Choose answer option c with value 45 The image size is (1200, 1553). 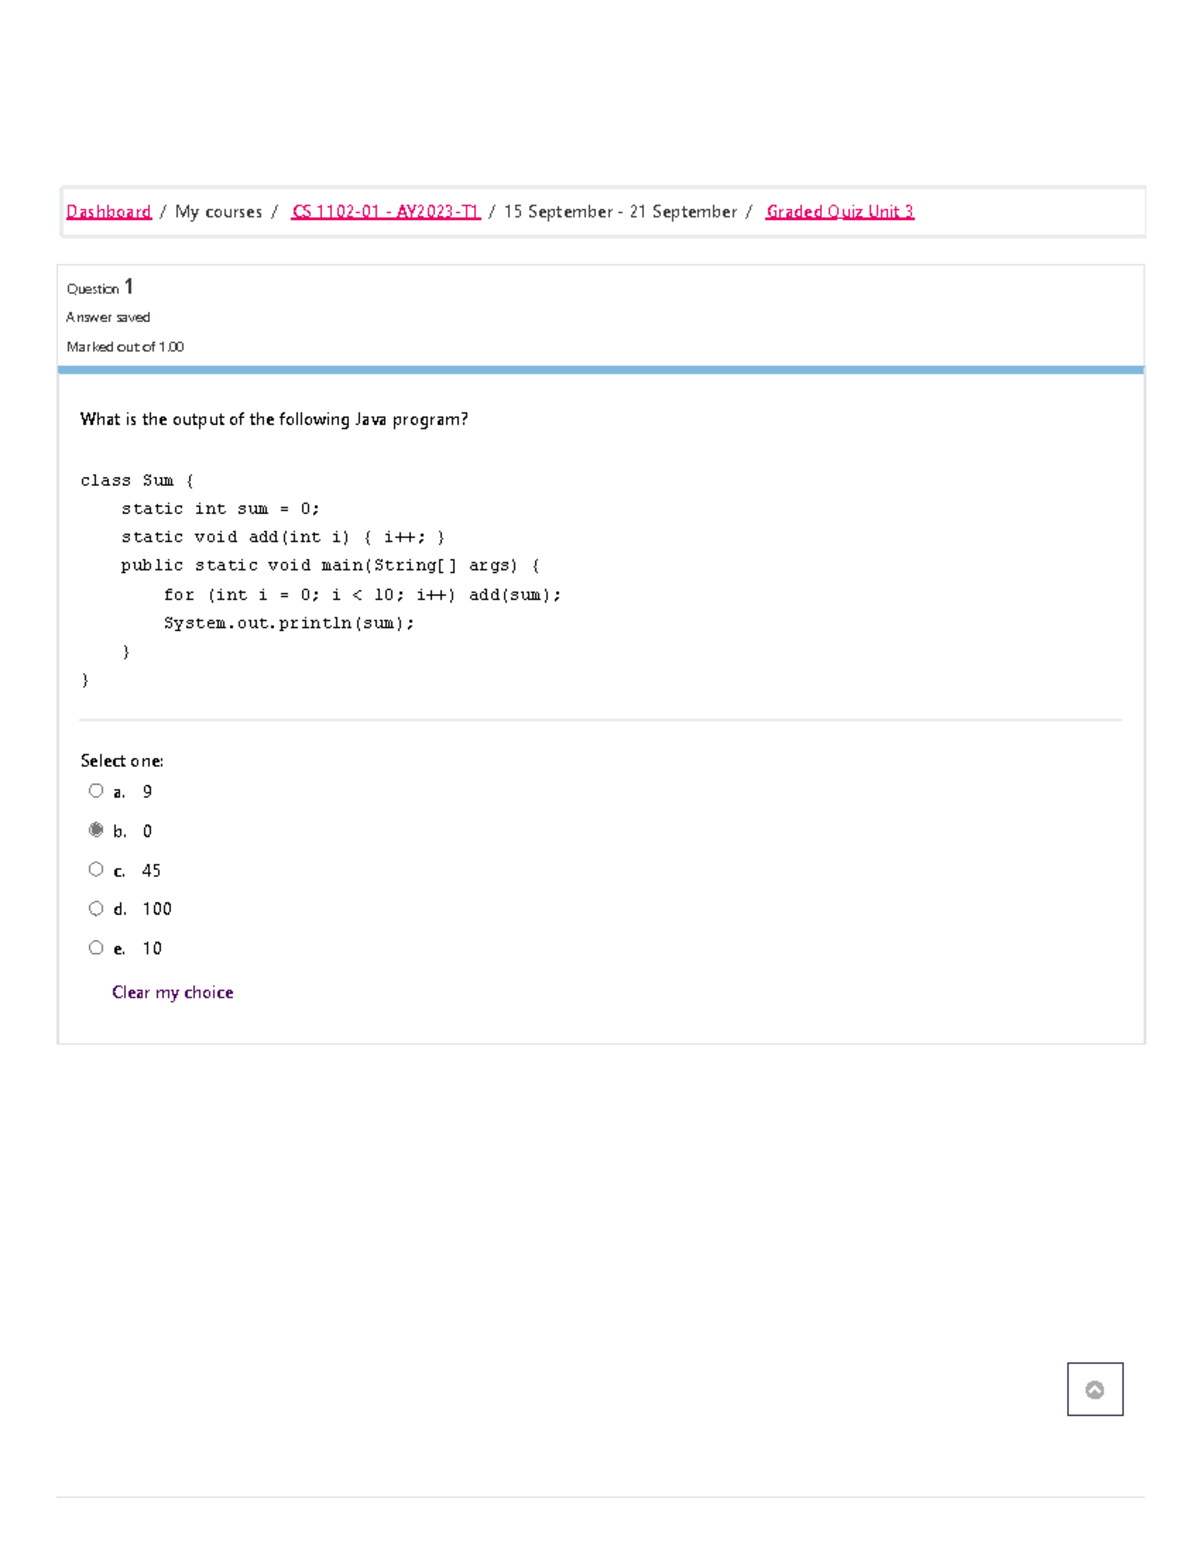[96, 869]
